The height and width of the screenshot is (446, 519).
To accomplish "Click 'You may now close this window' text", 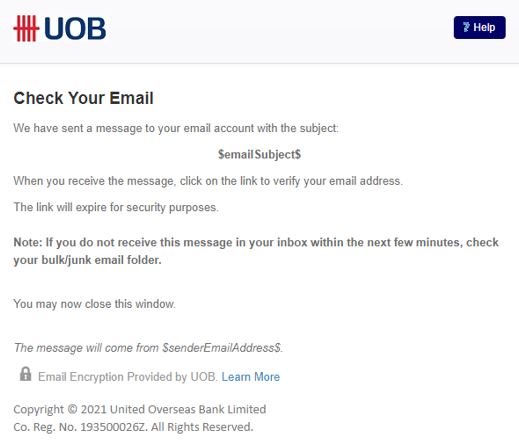I will coord(94,304).
